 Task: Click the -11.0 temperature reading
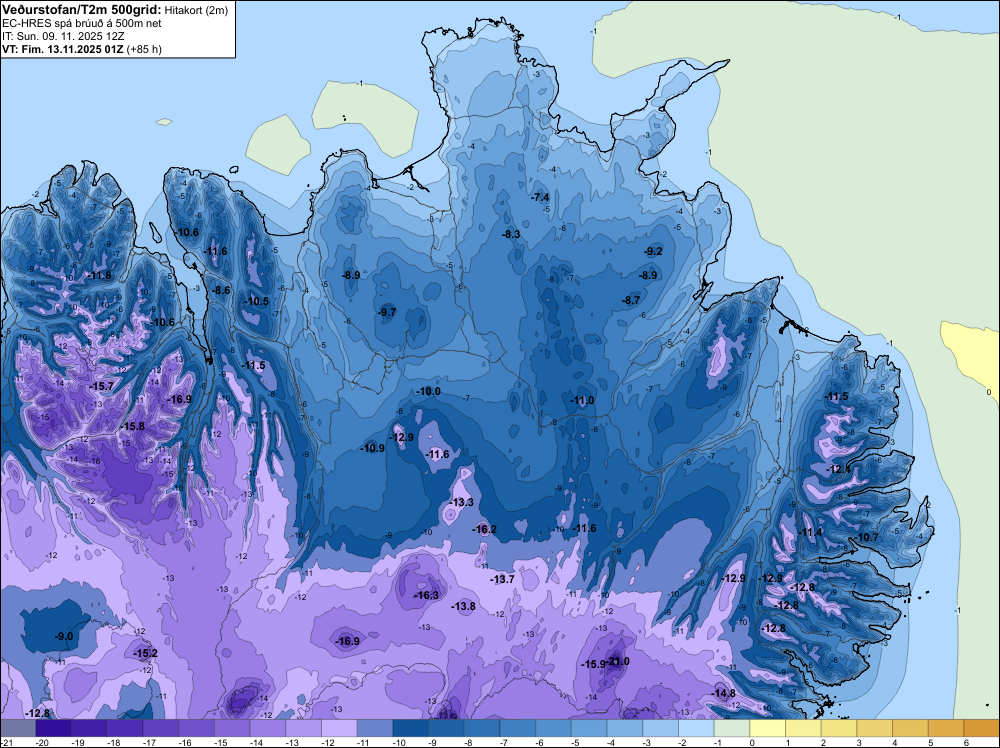tap(582, 400)
